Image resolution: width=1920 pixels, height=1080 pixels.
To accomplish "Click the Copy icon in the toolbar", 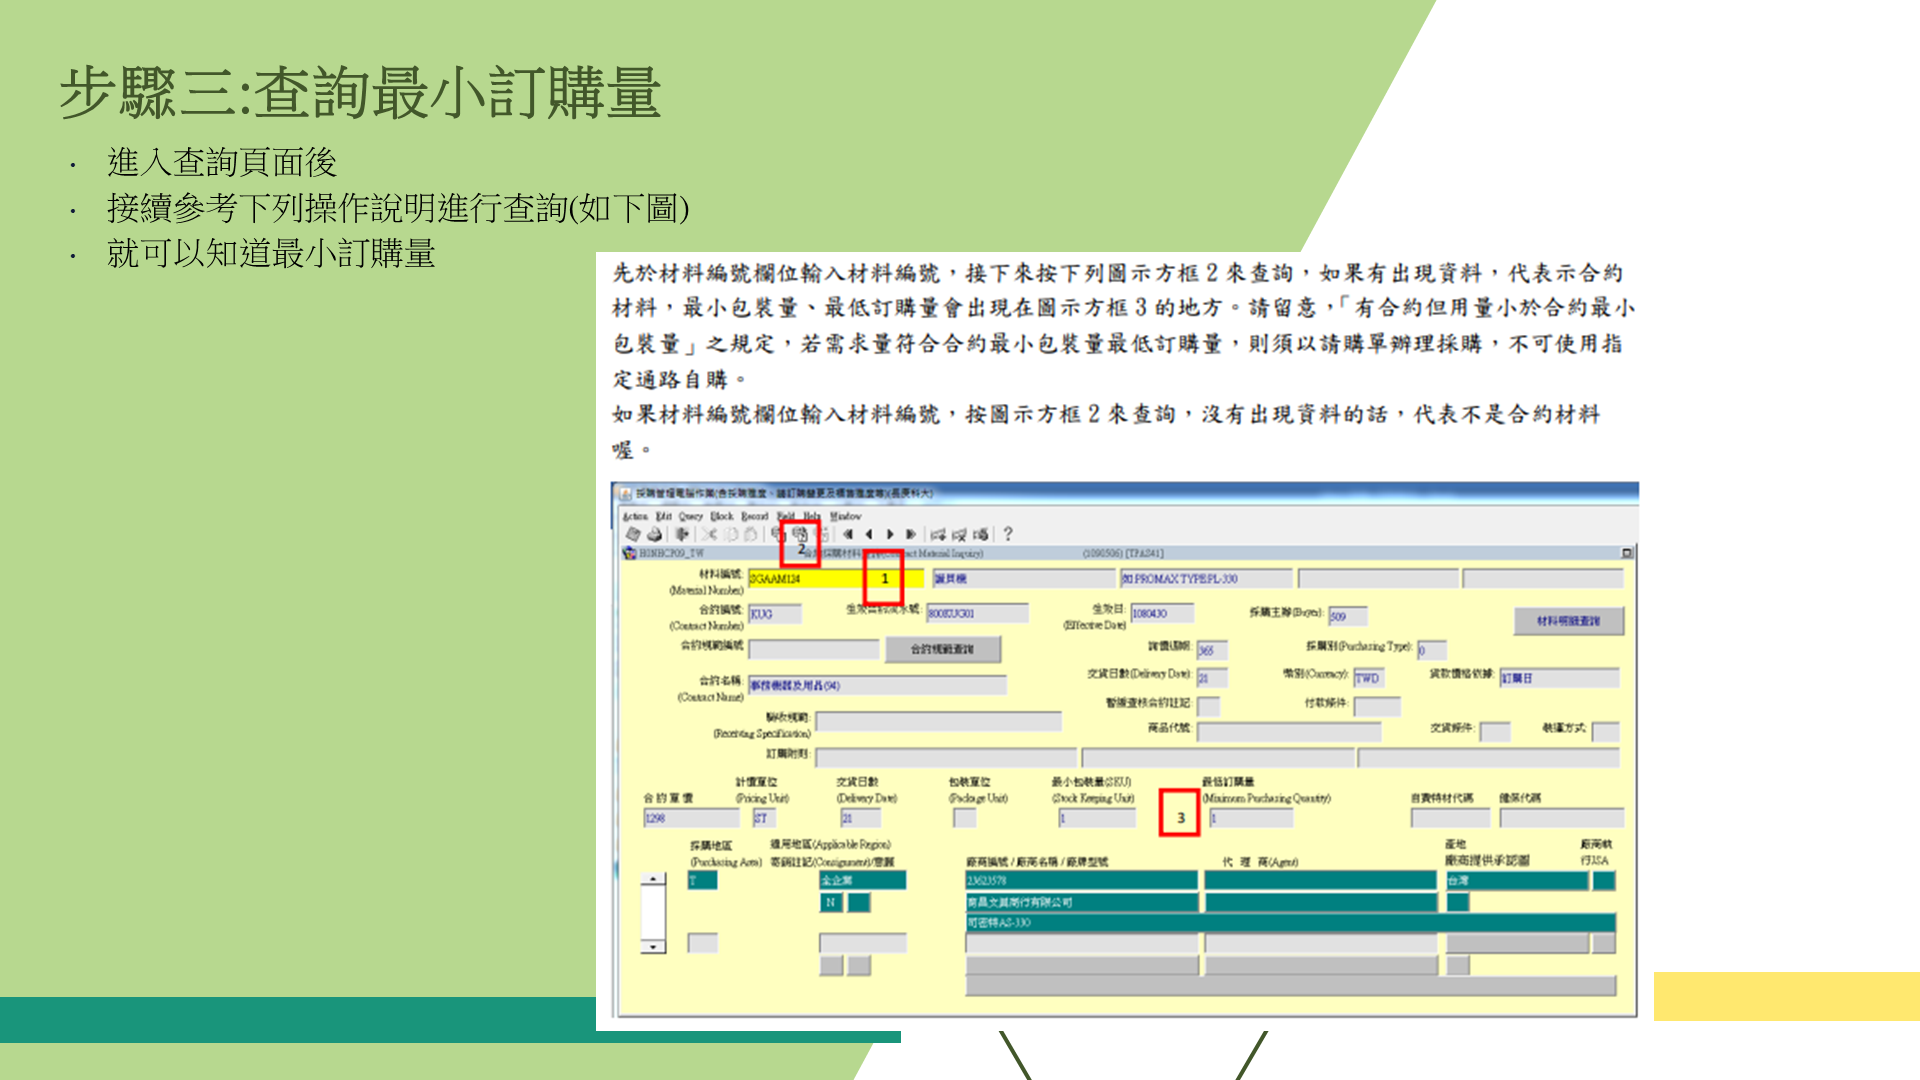I will pyautogui.click(x=730, y=534).
